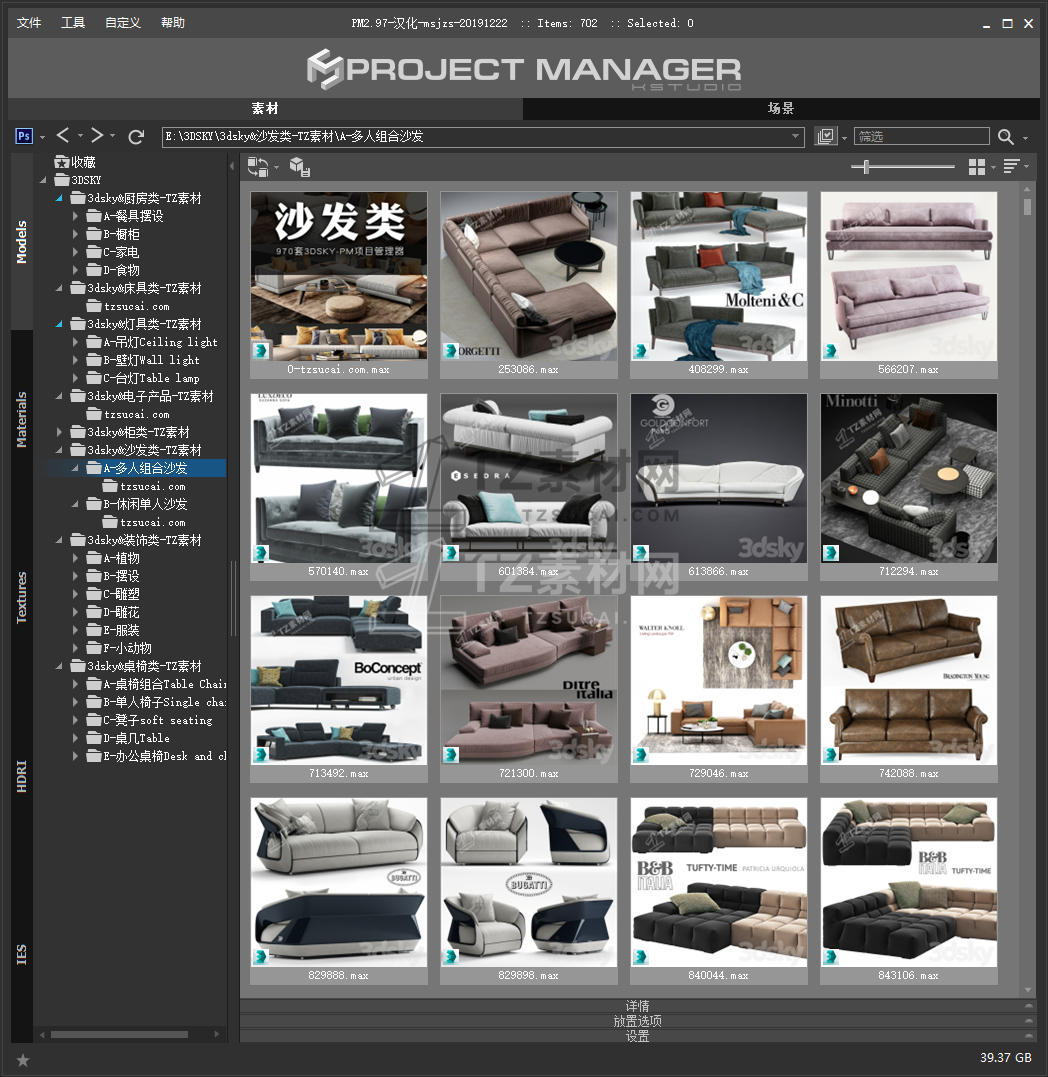Select the Textures side tab
1048x1077 pixels.
22,598
